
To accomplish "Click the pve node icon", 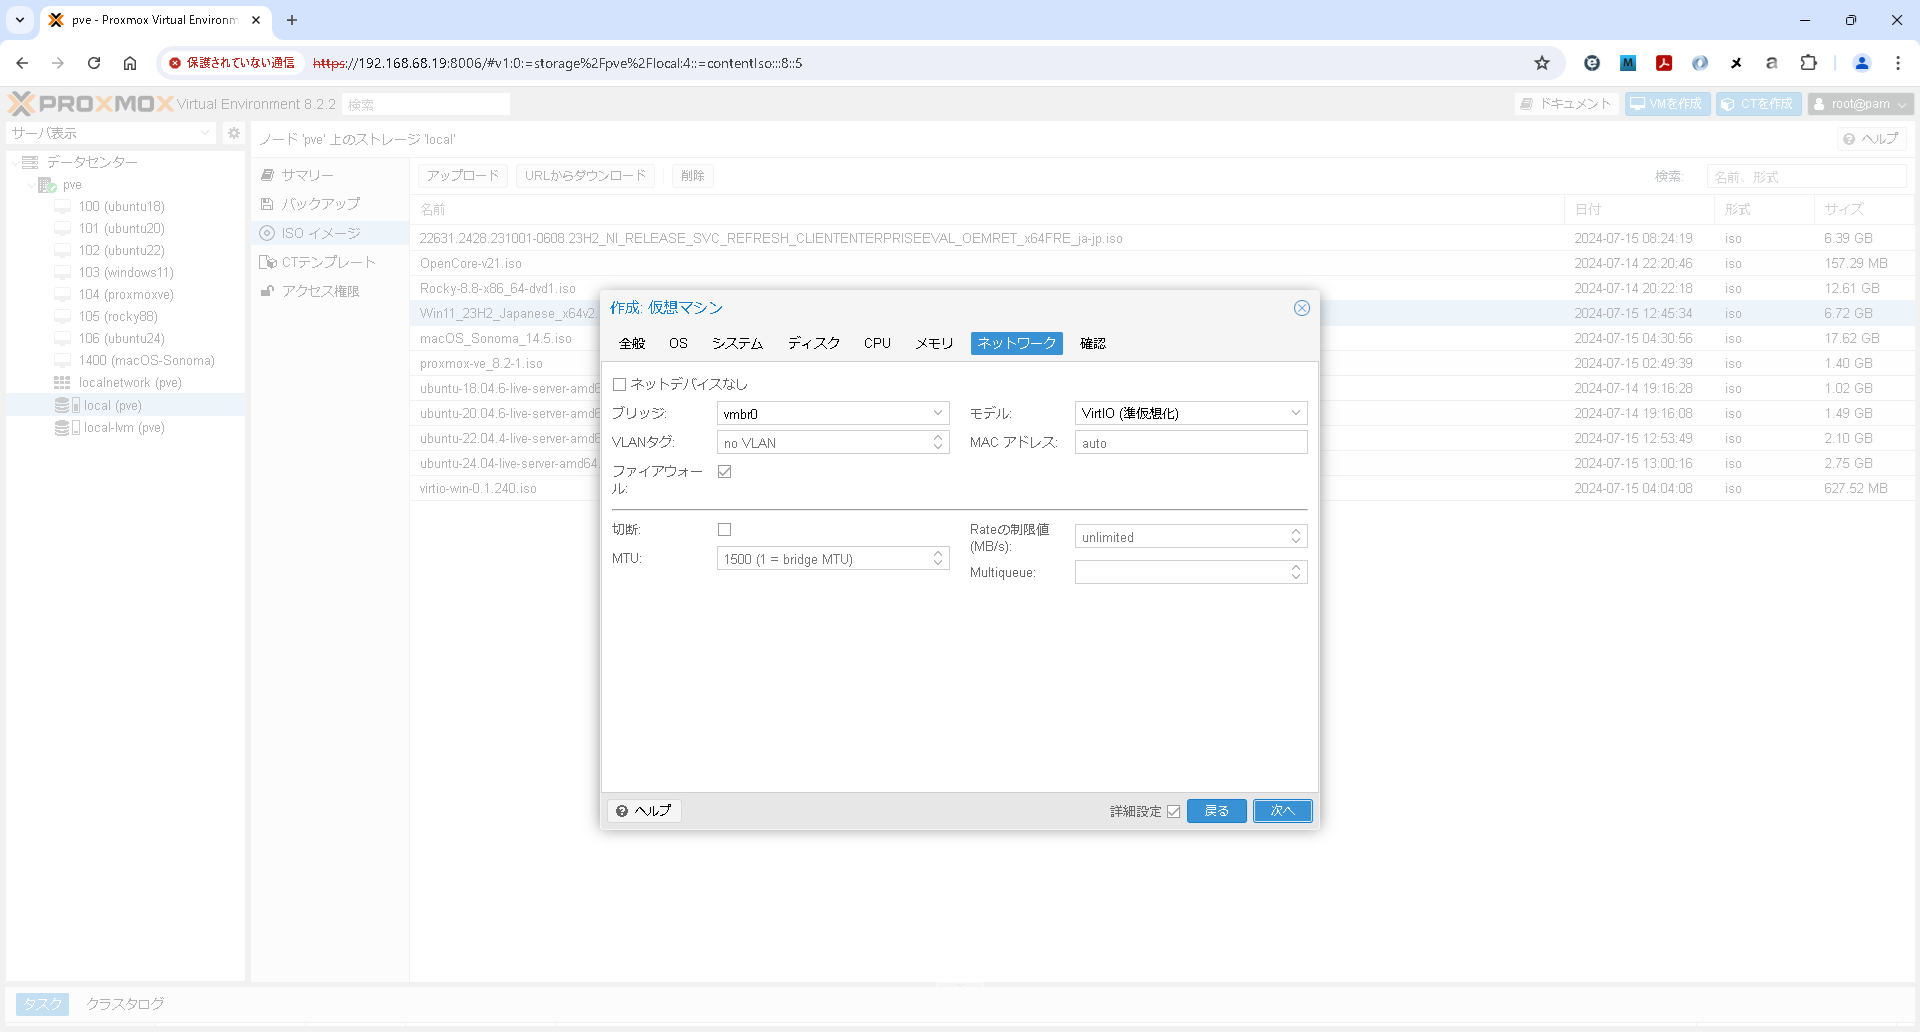I will tap(47, 185).
